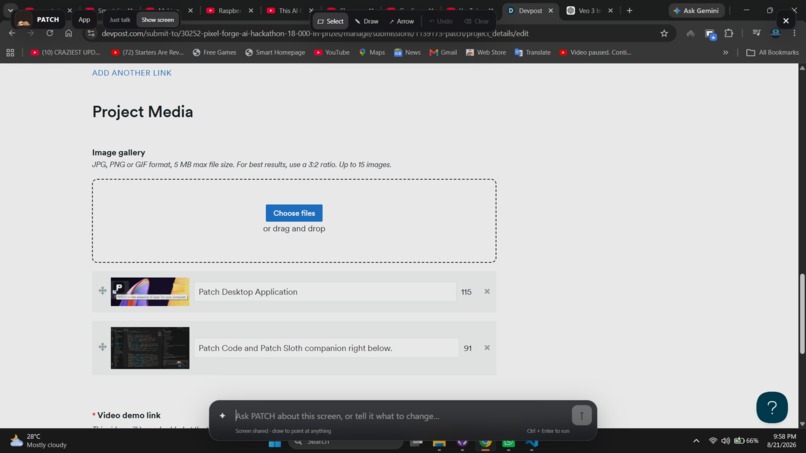The image size is (806, 453).
Task: Open the YouTube bookmark
Action: pos(332,52)
